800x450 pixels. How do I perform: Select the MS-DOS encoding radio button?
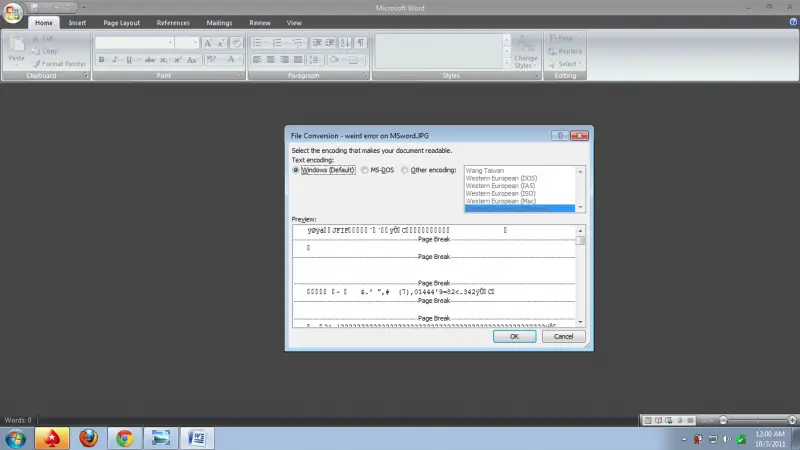(365, 170)
